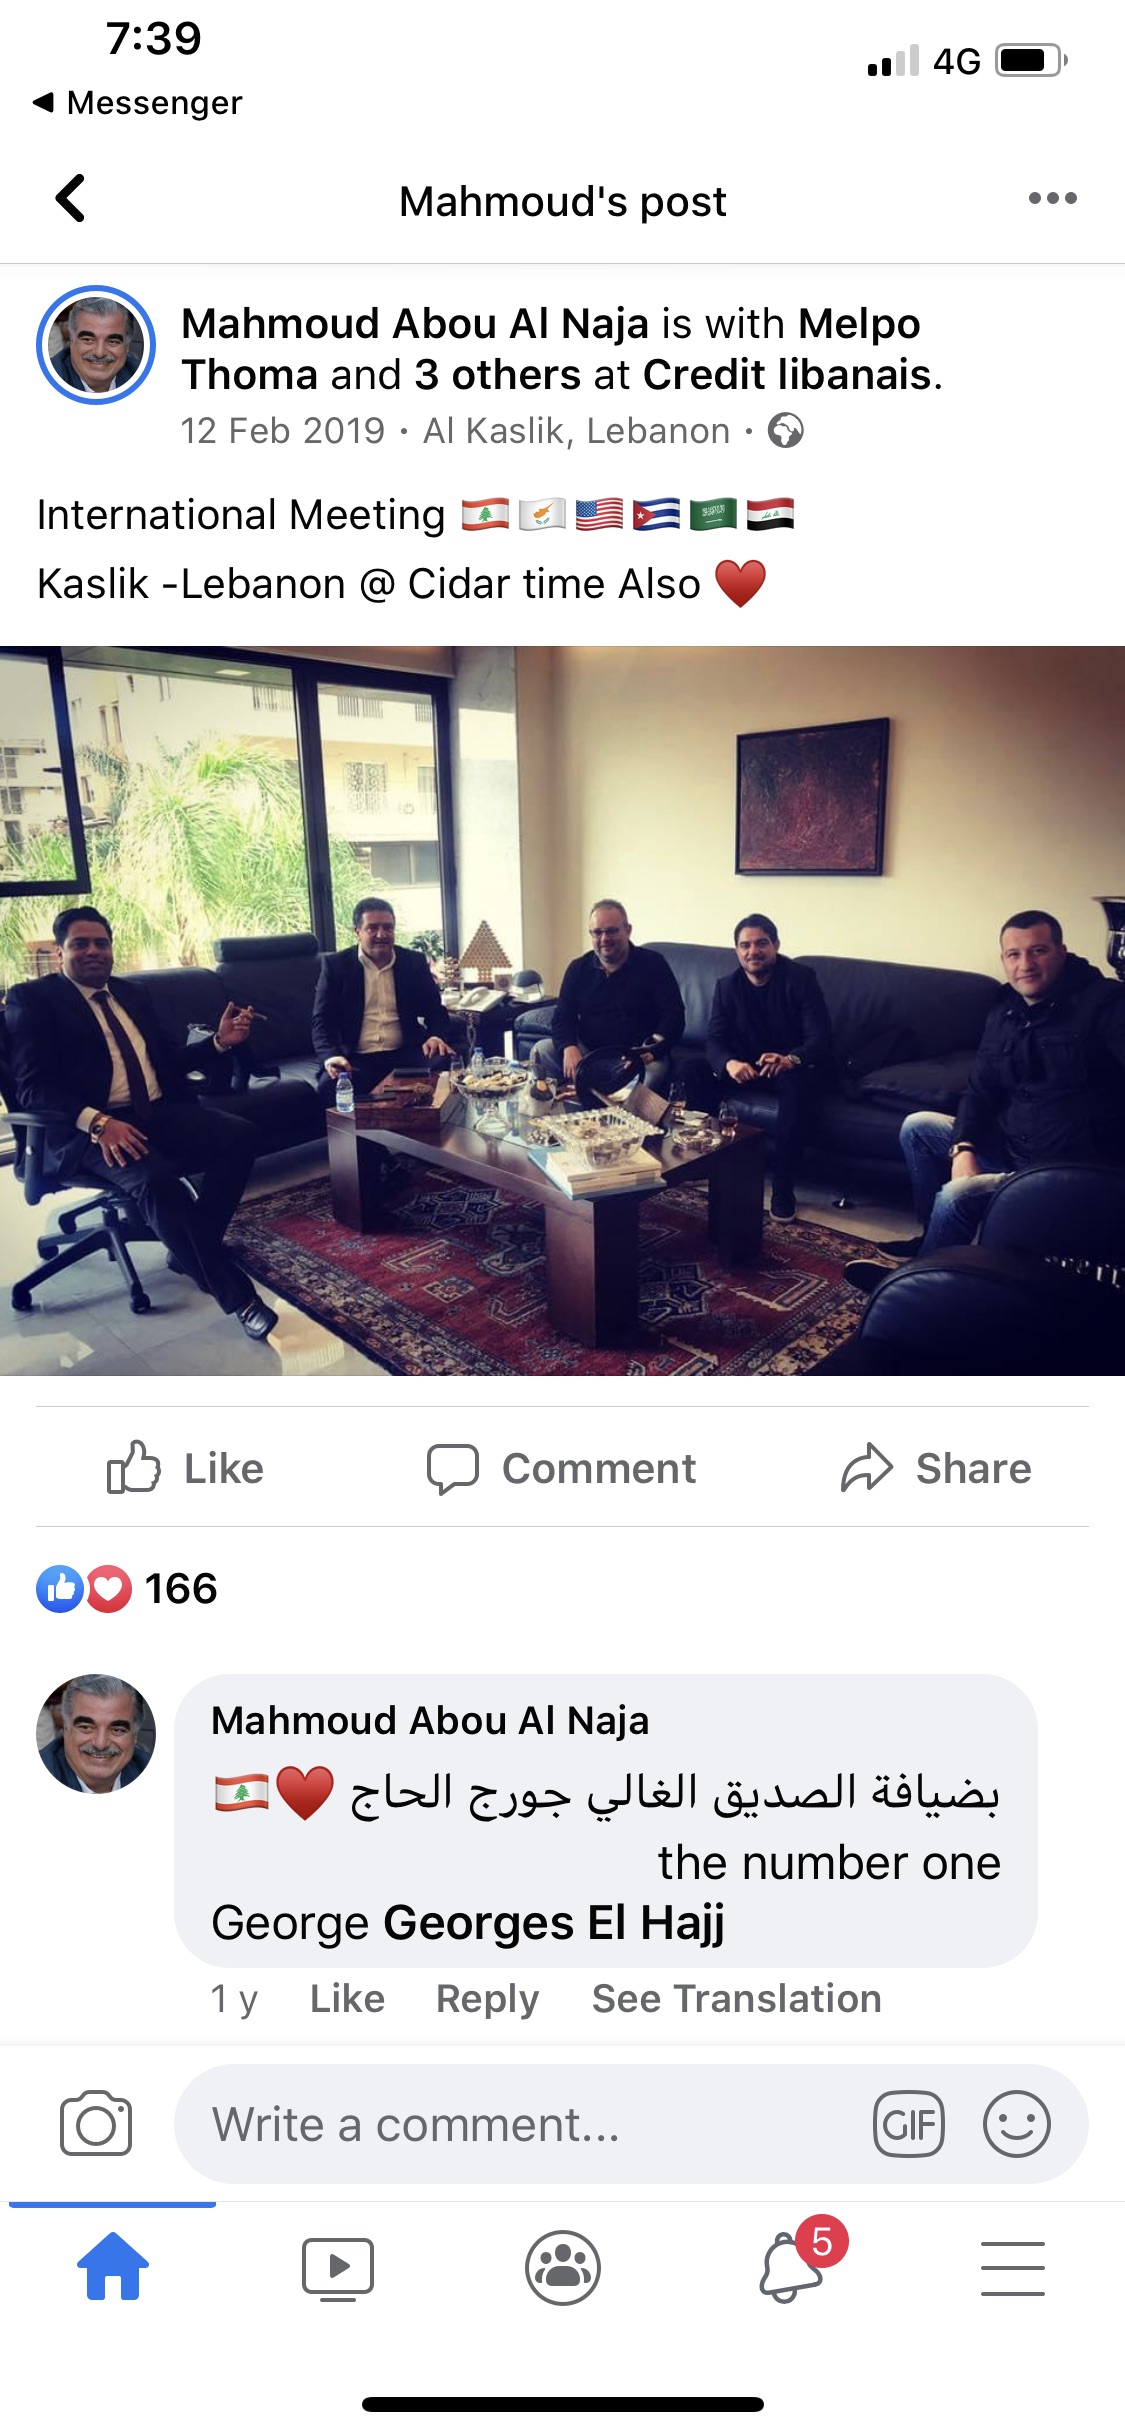Image resolution: width=1125 pixels, height=2436 pixels.
Task: Switch to the Home tab
Action: coord(112,2267)
